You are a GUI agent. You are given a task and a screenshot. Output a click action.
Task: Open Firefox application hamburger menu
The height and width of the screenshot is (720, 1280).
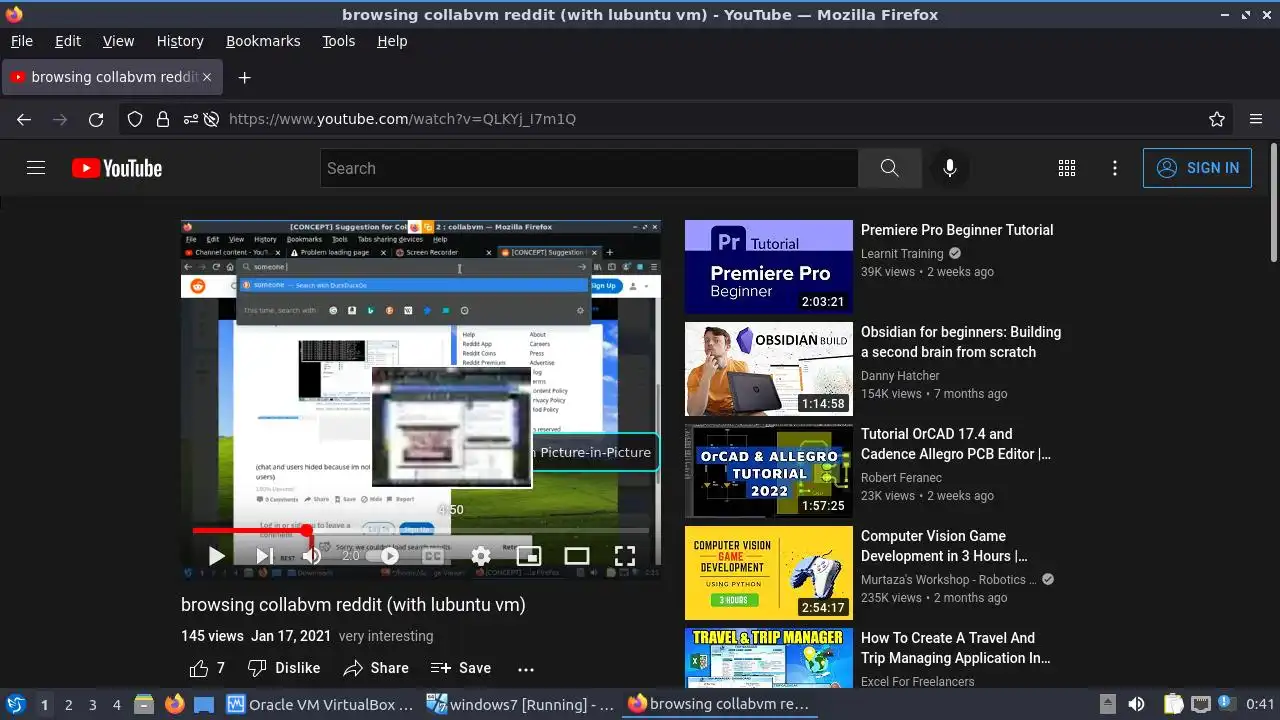click(x=1256, y=119)
